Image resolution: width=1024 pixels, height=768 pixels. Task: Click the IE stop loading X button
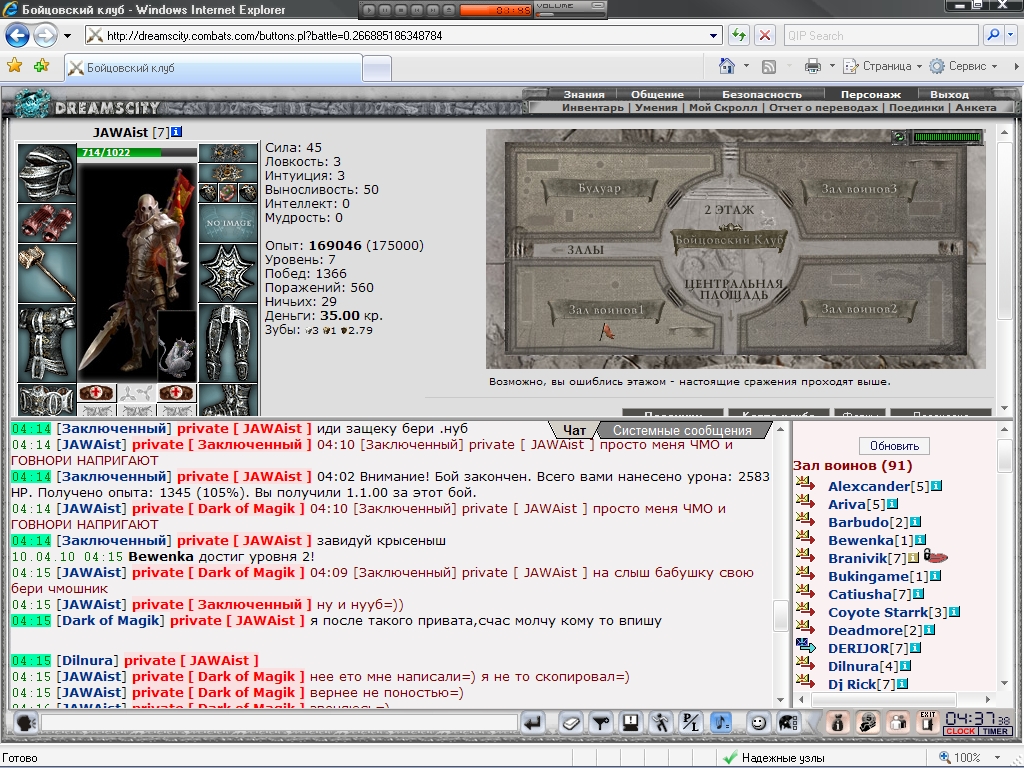pyautogui.click(x=765, y=35)
